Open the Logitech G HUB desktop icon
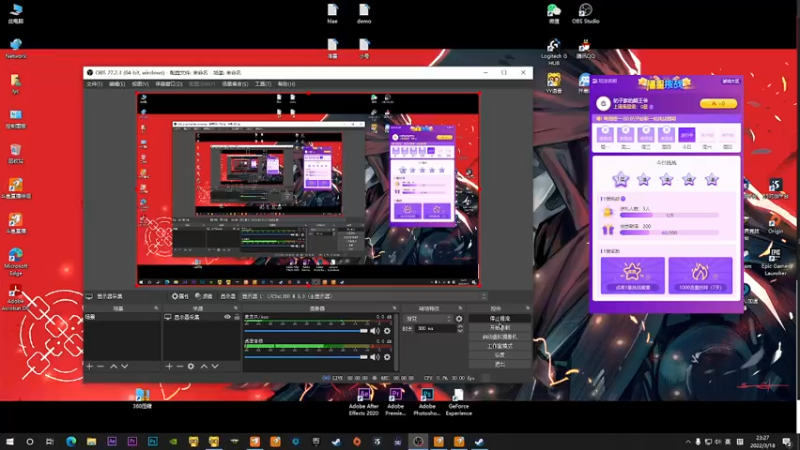Viewport: 800px width, 450px height. [554, 53]
